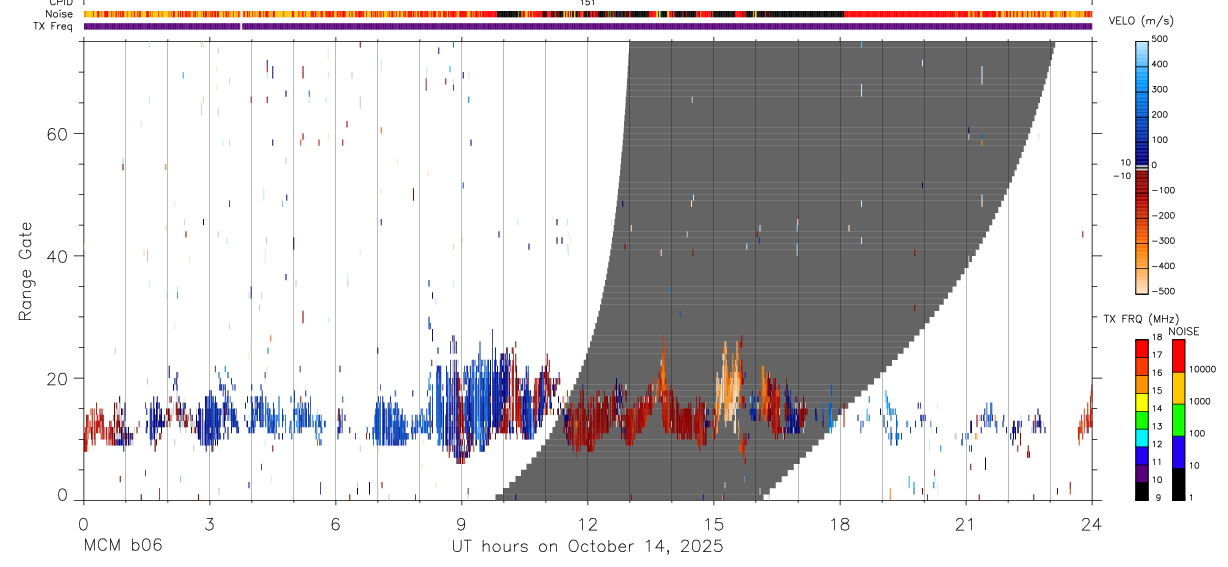Click the 500 tick on velocity scale
This screenshot has height=567, width=1228.
point(1161,39)
